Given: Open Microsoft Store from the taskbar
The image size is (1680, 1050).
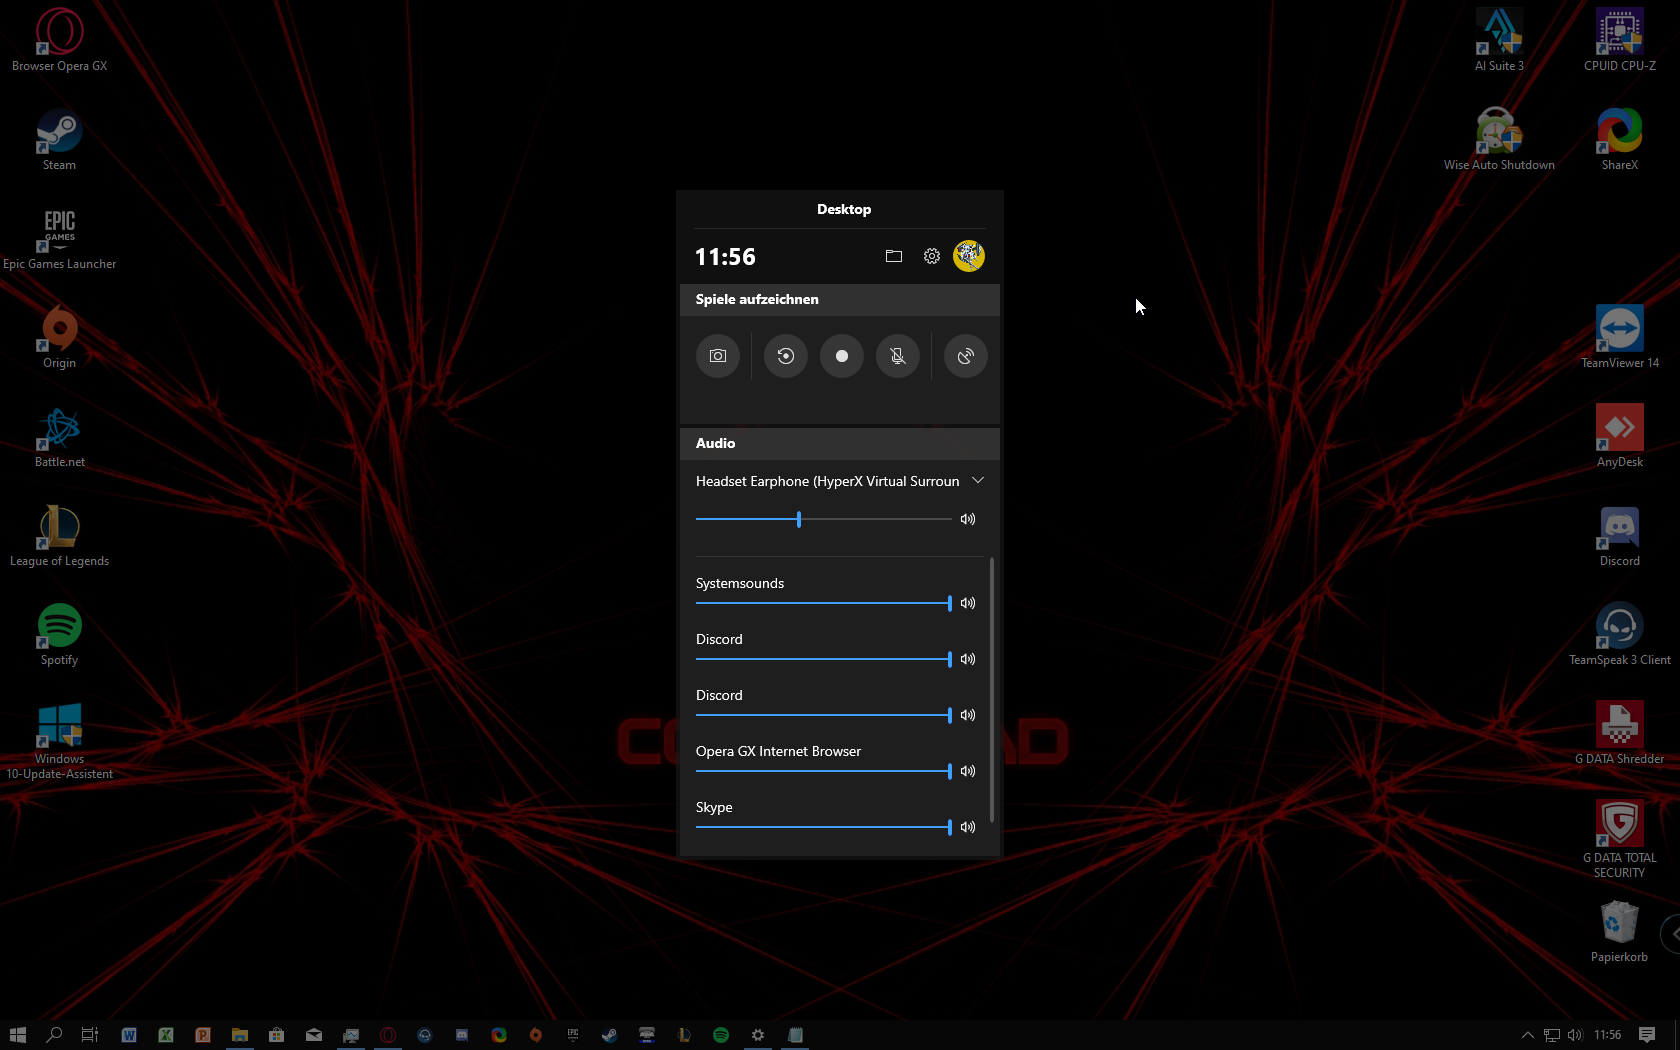Looking at the screenshot, I should [x=277, y=1035].
